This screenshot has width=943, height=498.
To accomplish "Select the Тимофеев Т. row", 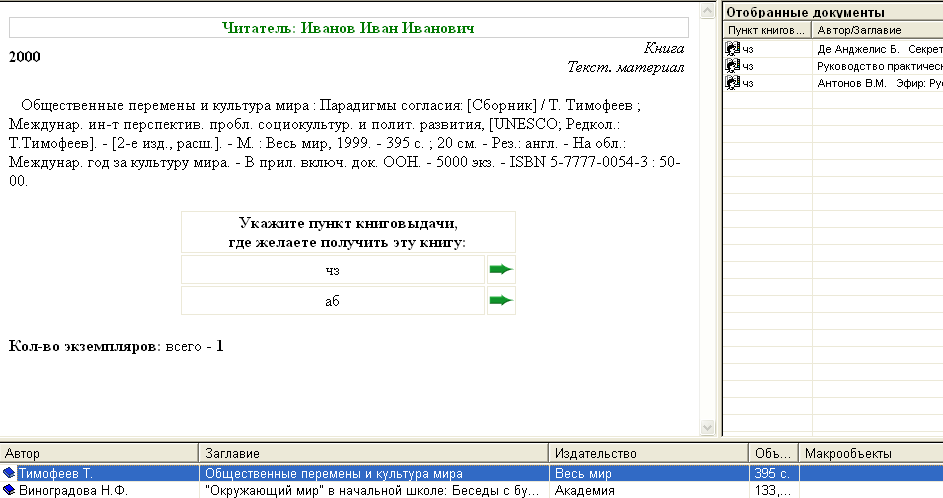I will click(x=472, y=473).
